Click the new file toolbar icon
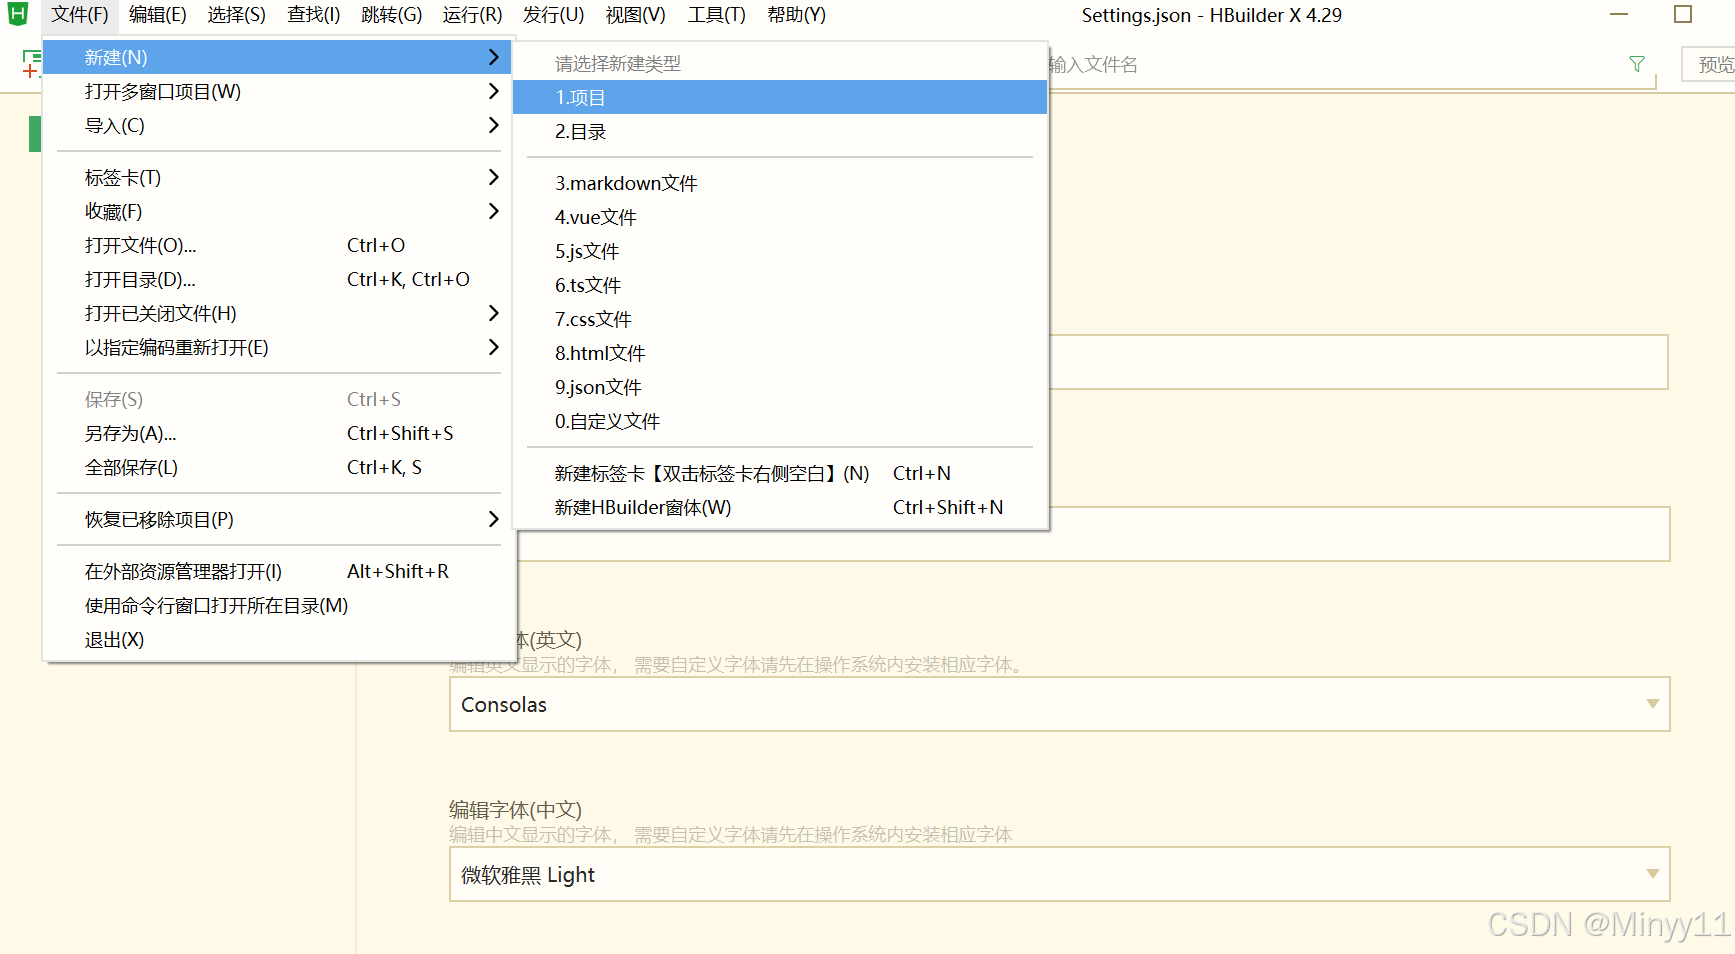This screenshot has width=1735, height=954. point(31,64)
